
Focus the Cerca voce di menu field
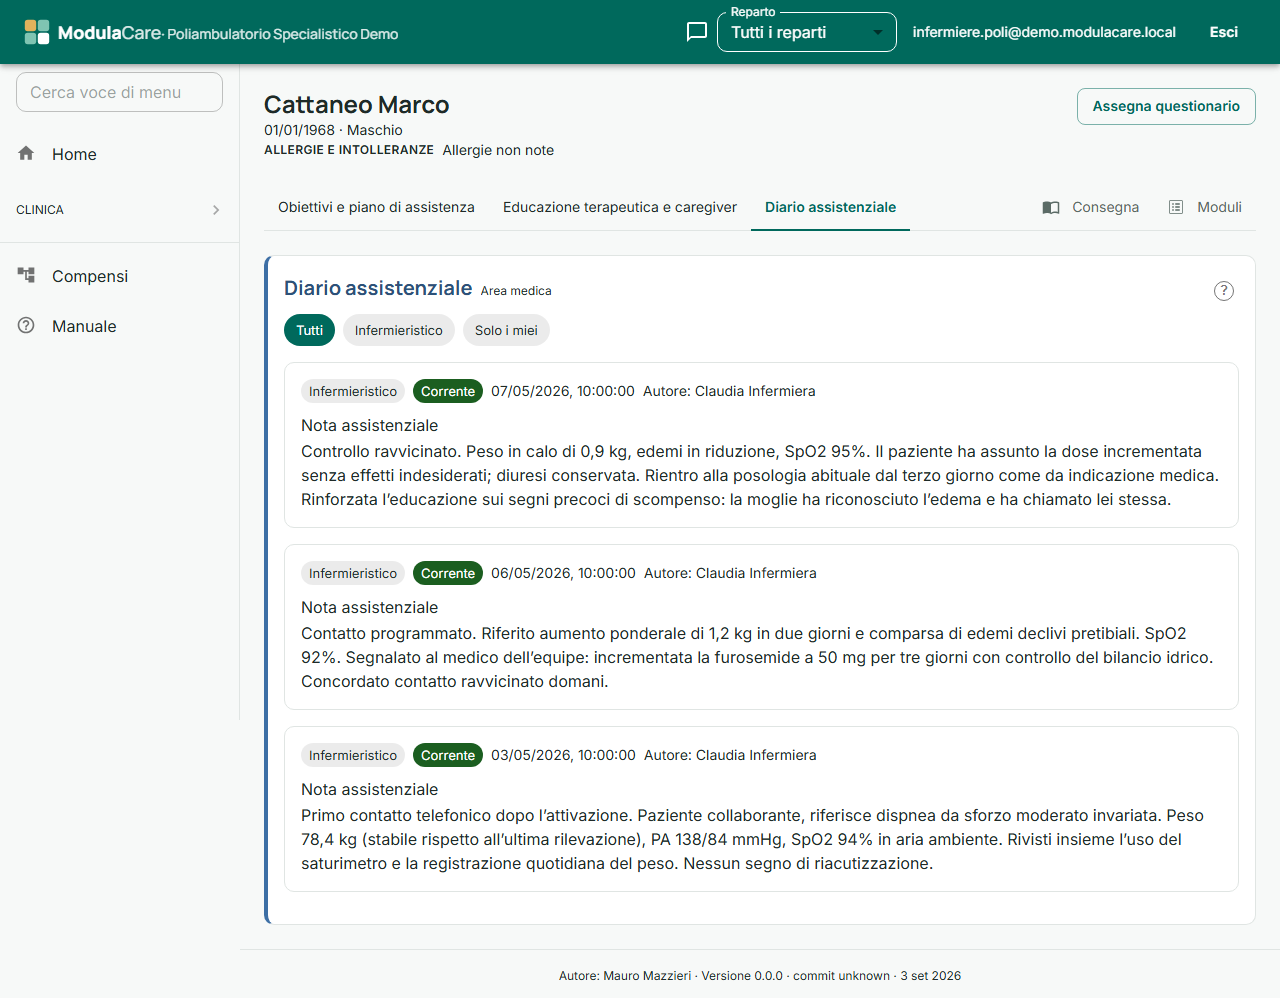119,92
